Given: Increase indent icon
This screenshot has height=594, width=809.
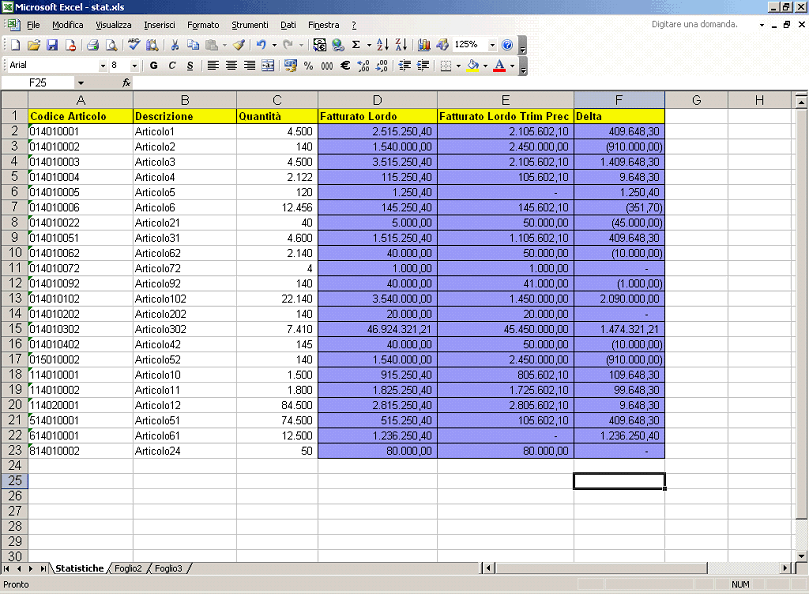Looking at the screenshot, I should 423,66.
